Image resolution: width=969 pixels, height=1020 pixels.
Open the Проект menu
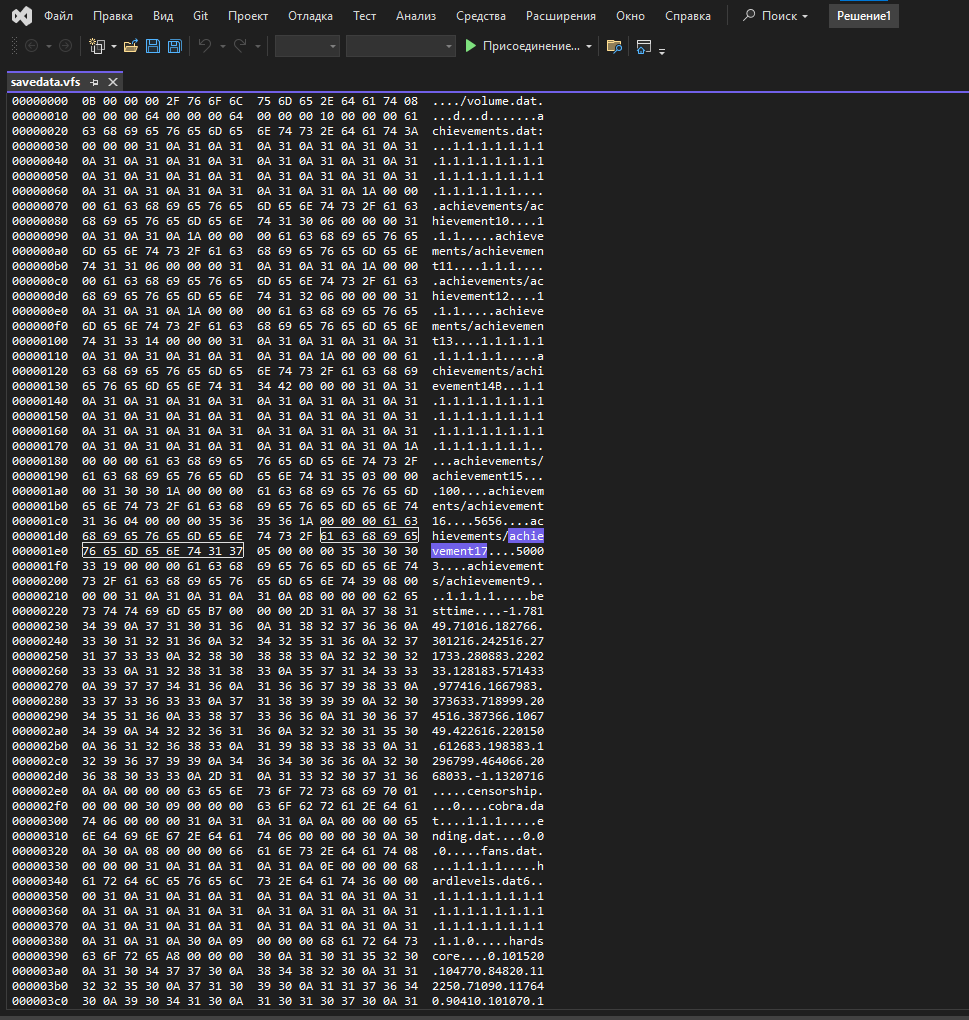(x=248, y=16)
